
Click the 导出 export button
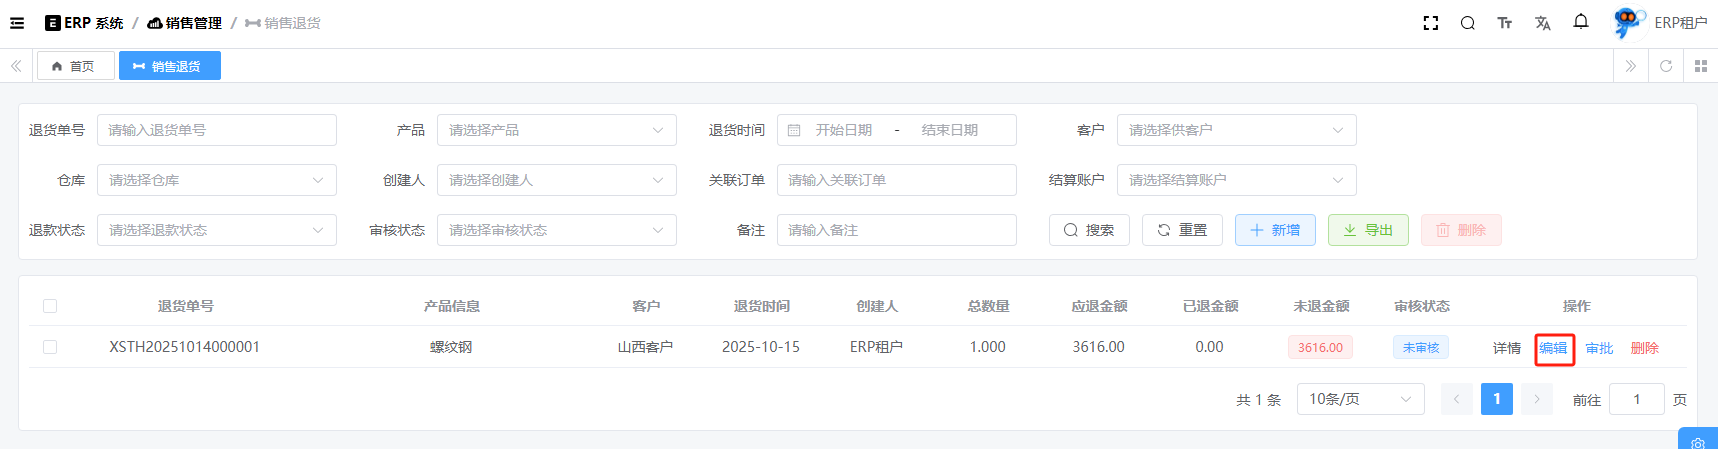1367,230
